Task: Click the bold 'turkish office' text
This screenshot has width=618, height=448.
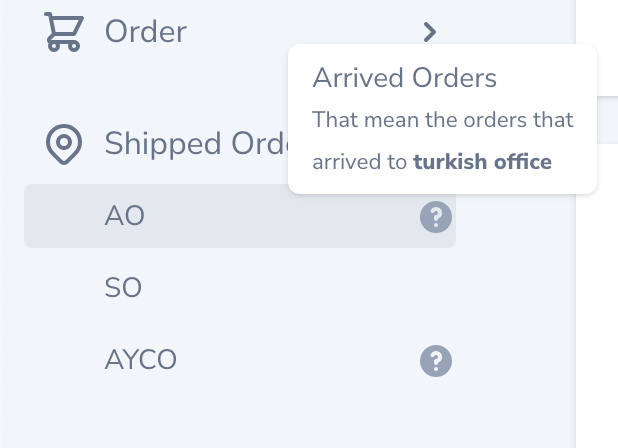Action: click(x=482, y=161)
